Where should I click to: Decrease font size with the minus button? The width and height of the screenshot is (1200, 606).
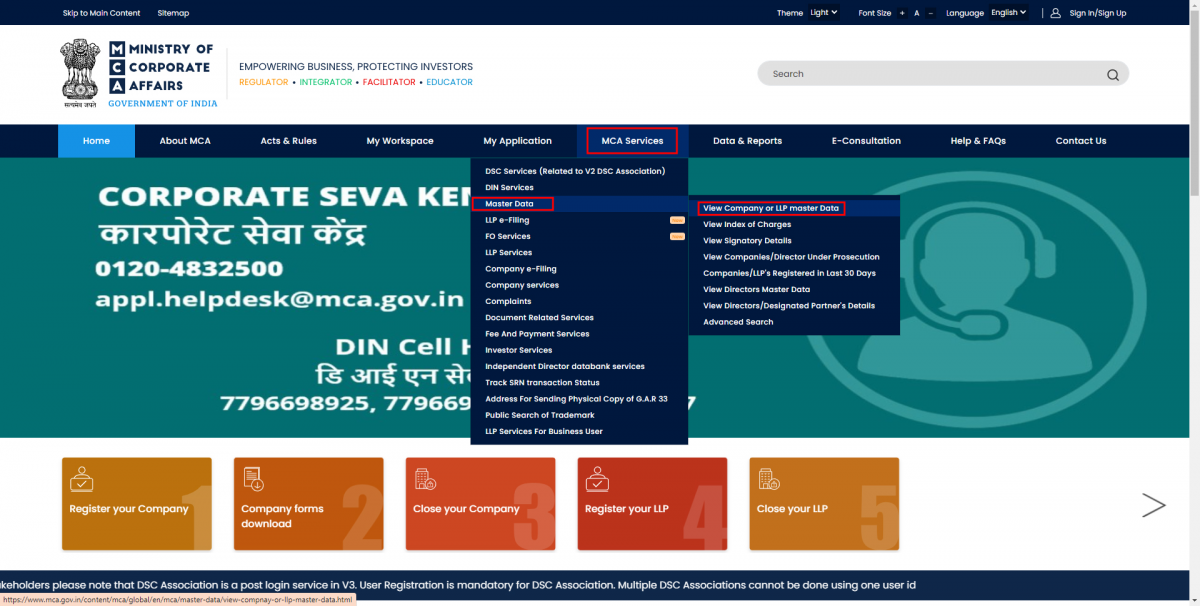[x=932, y=12]
